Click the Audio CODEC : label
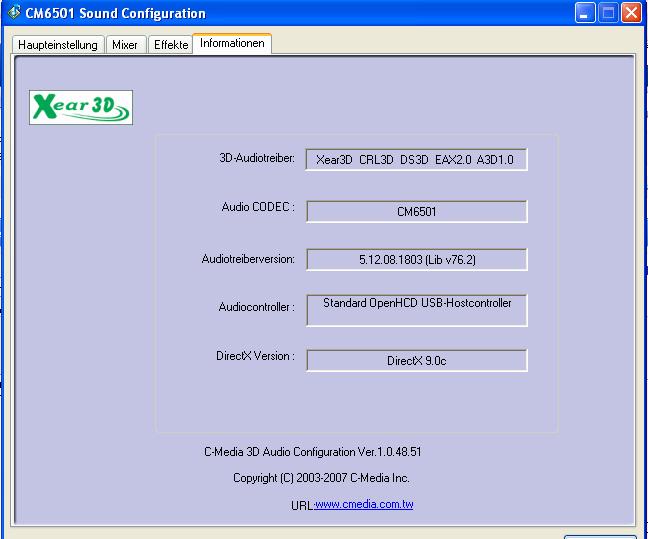The image size is (648, 539). tap(258, 207)
